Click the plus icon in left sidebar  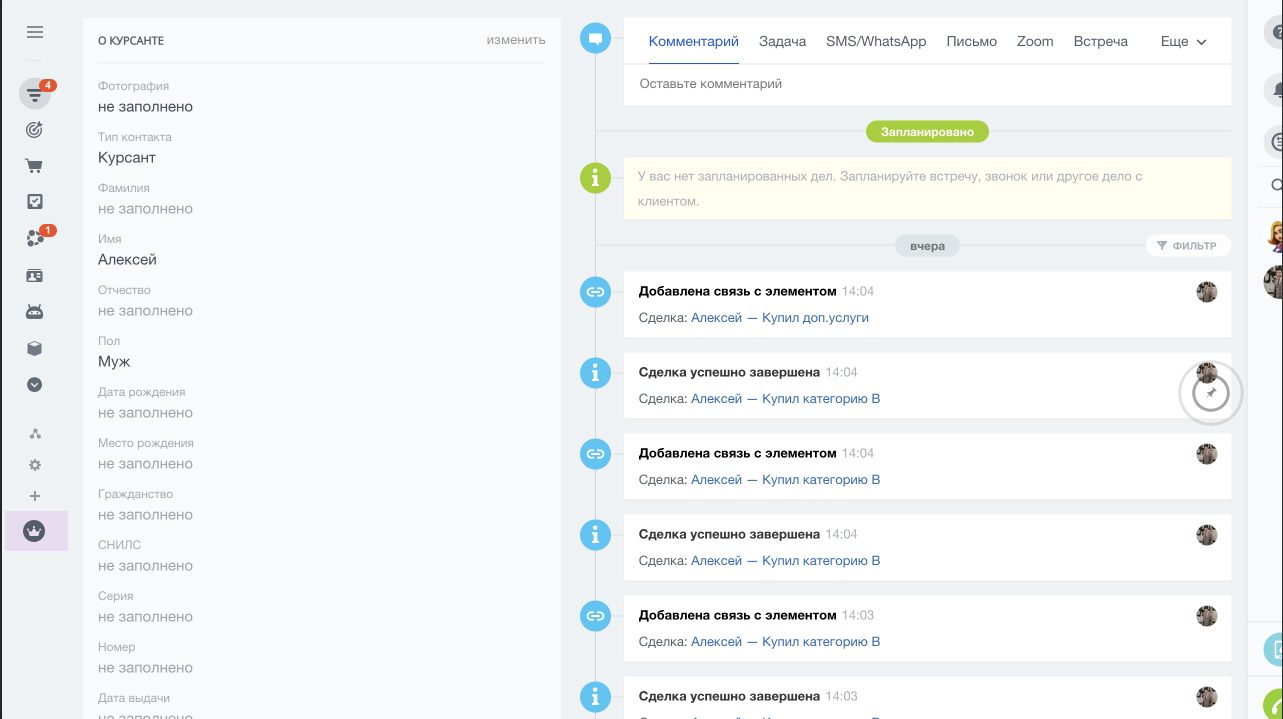point(35,496)
